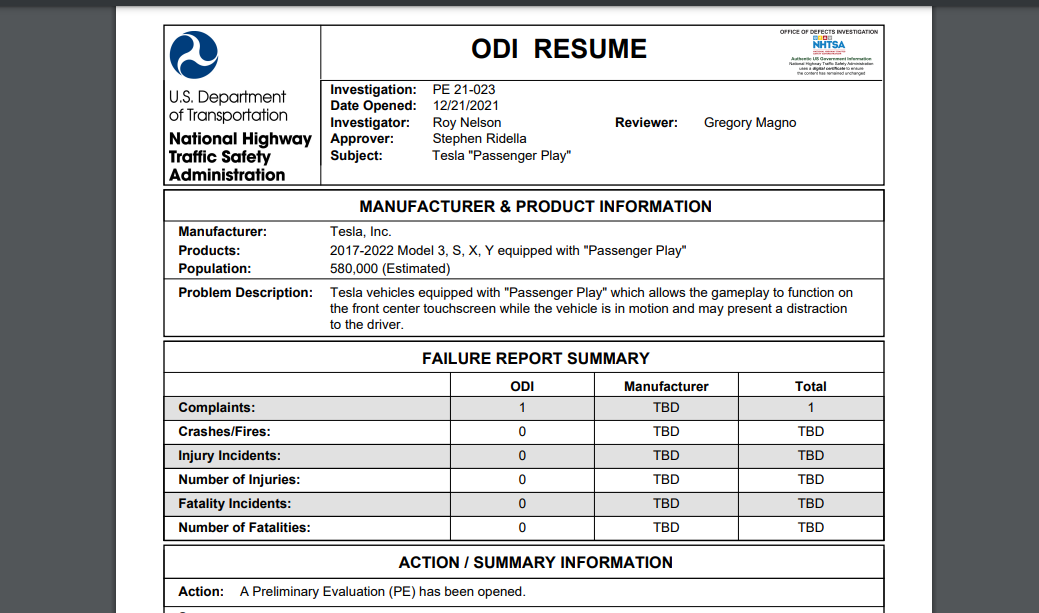Select approver name 'Stephen Ridella'
1039x613 pixels.
pos(480,139)
